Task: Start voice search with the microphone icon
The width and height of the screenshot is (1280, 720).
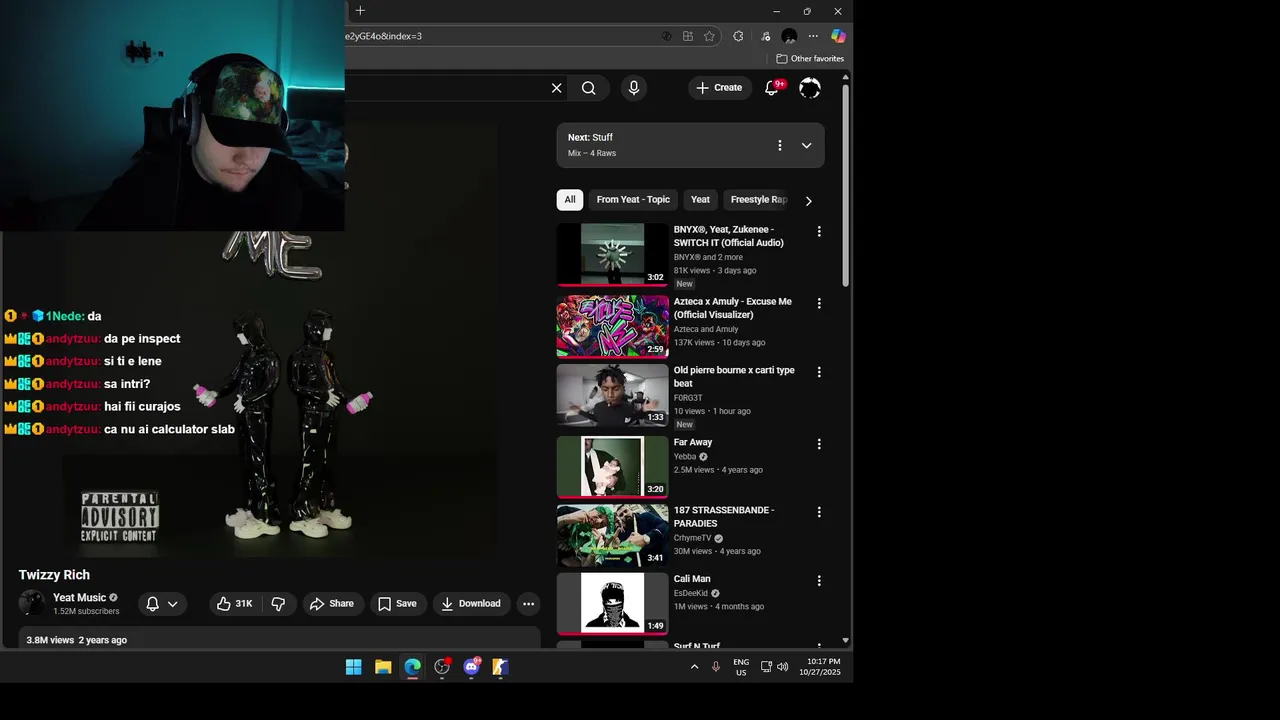Action: click(634, 88)
